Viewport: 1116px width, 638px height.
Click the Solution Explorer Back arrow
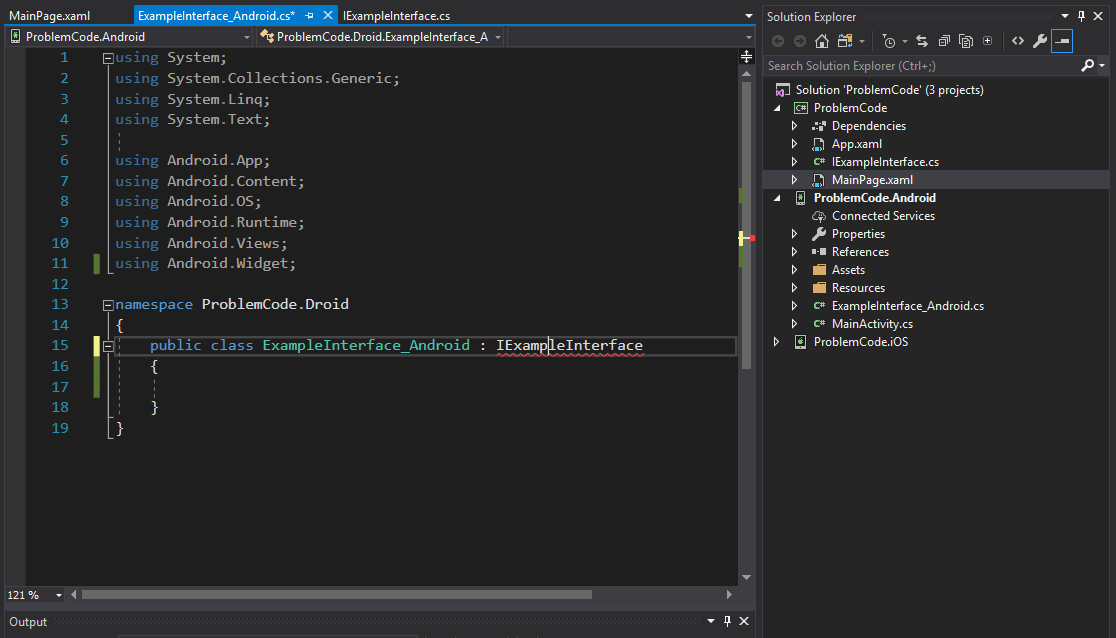[778, 41]
